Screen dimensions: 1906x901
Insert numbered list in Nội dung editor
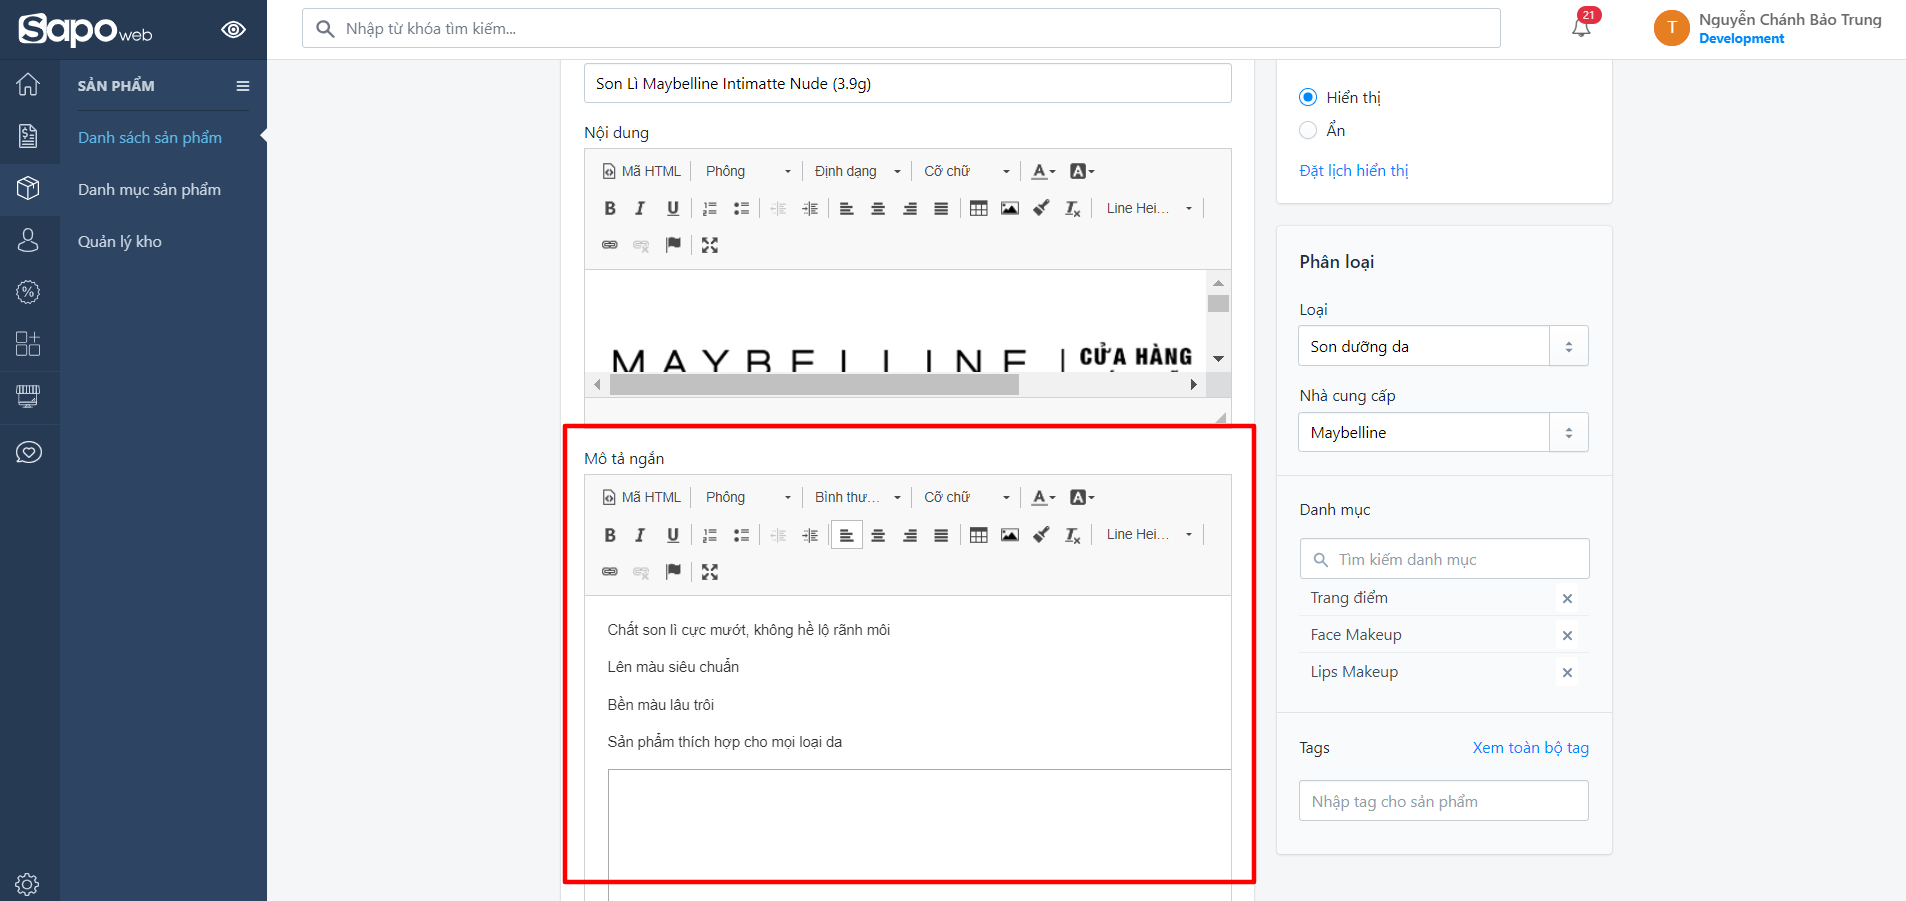pyautogui.click(x=710, y=208)
